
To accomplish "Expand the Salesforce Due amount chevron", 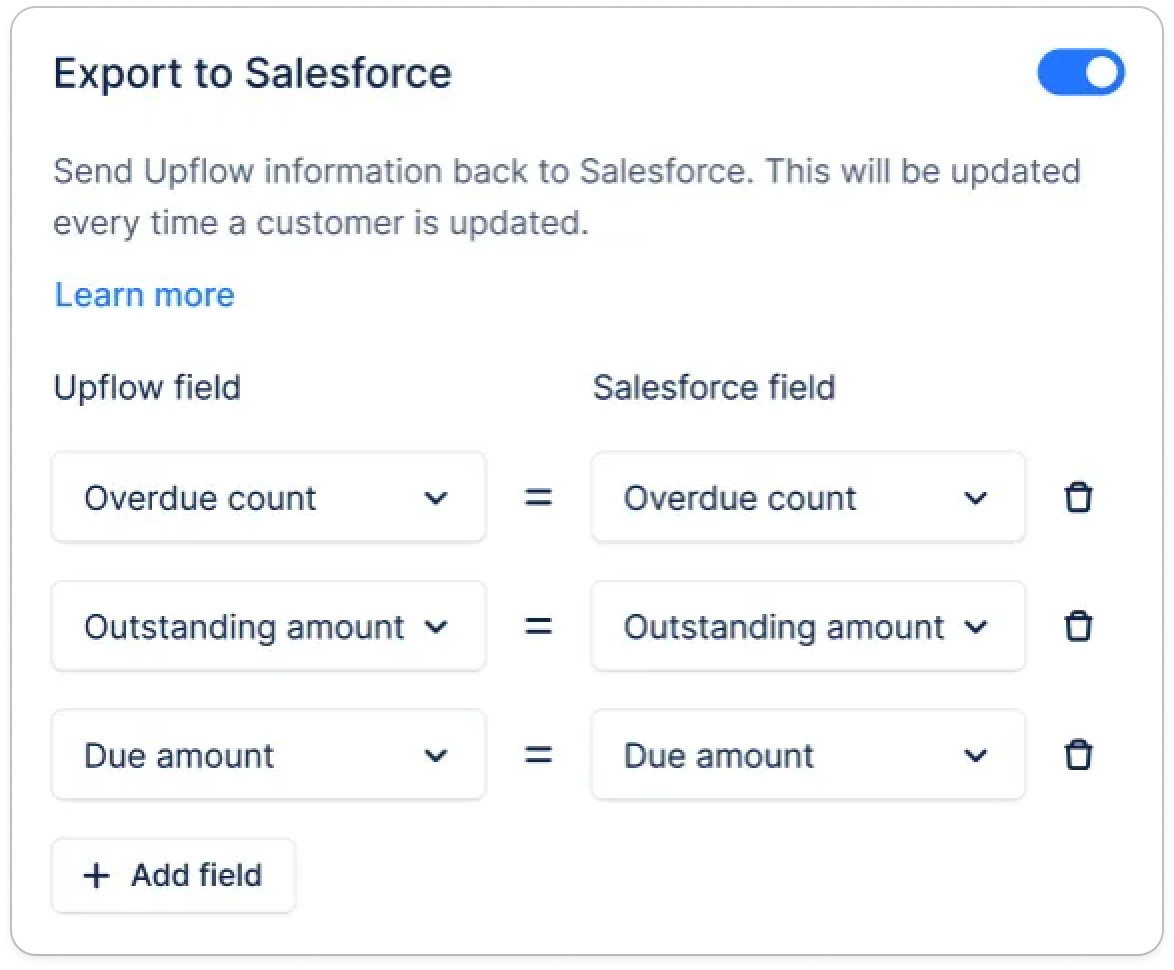I will tap(975, 755).
